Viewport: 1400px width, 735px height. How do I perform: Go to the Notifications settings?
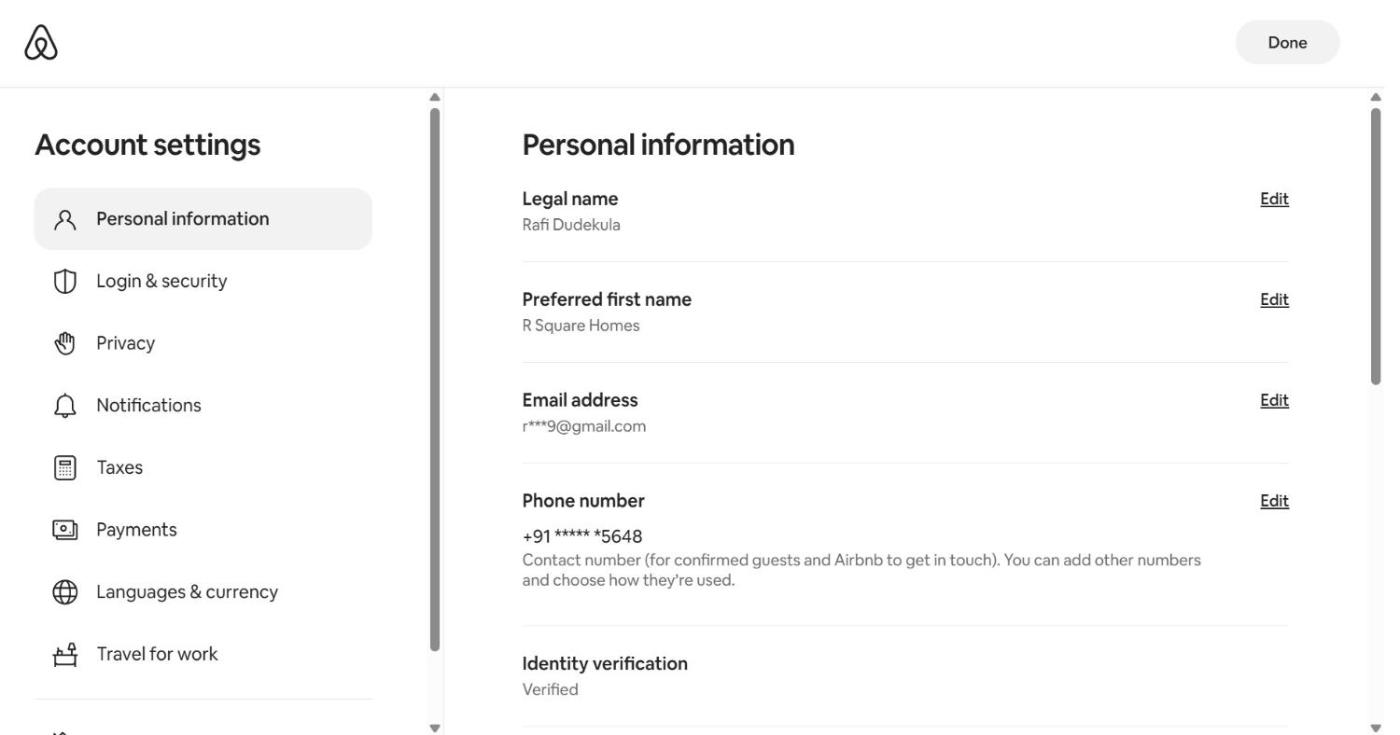[148, 405]
